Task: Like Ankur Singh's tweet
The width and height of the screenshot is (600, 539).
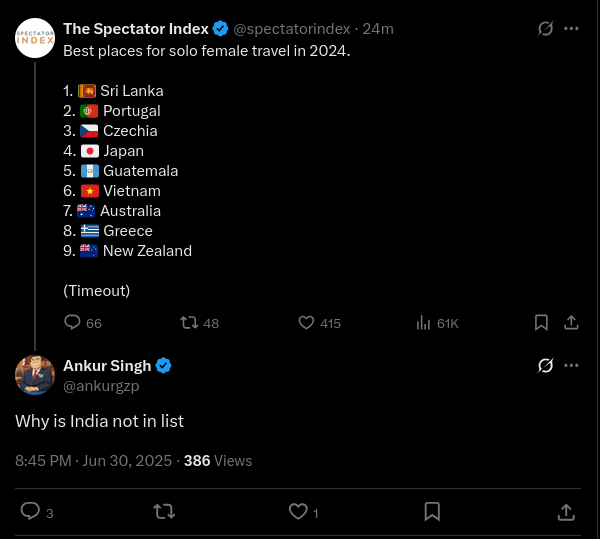Action: [x=303, y=512]
